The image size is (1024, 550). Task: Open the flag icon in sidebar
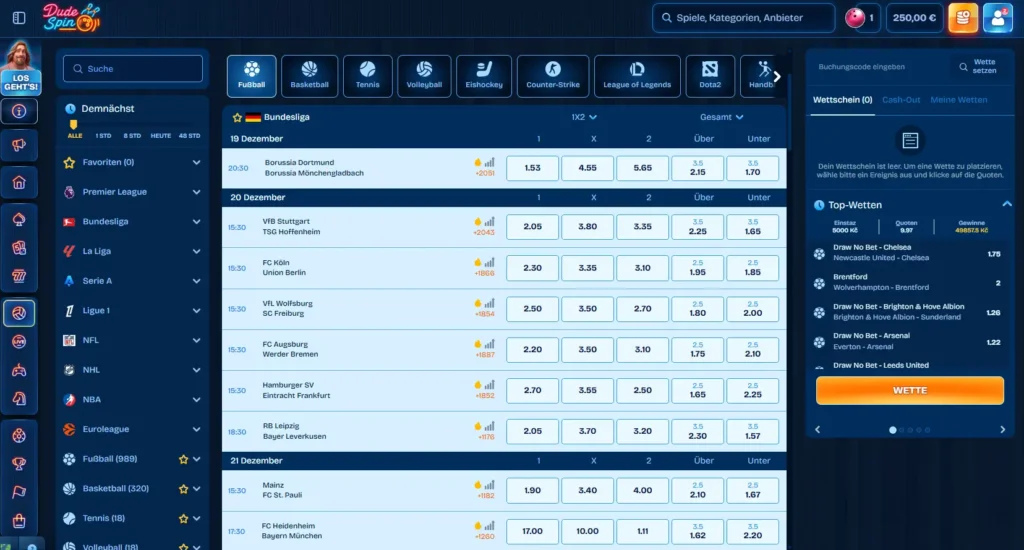[x=19, y=492]
